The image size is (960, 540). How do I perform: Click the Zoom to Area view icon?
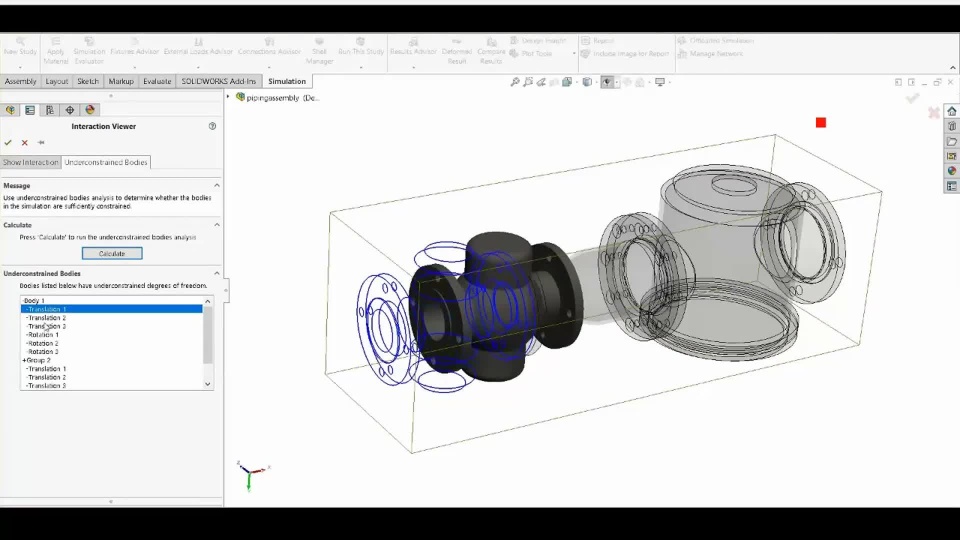(528, 82)
